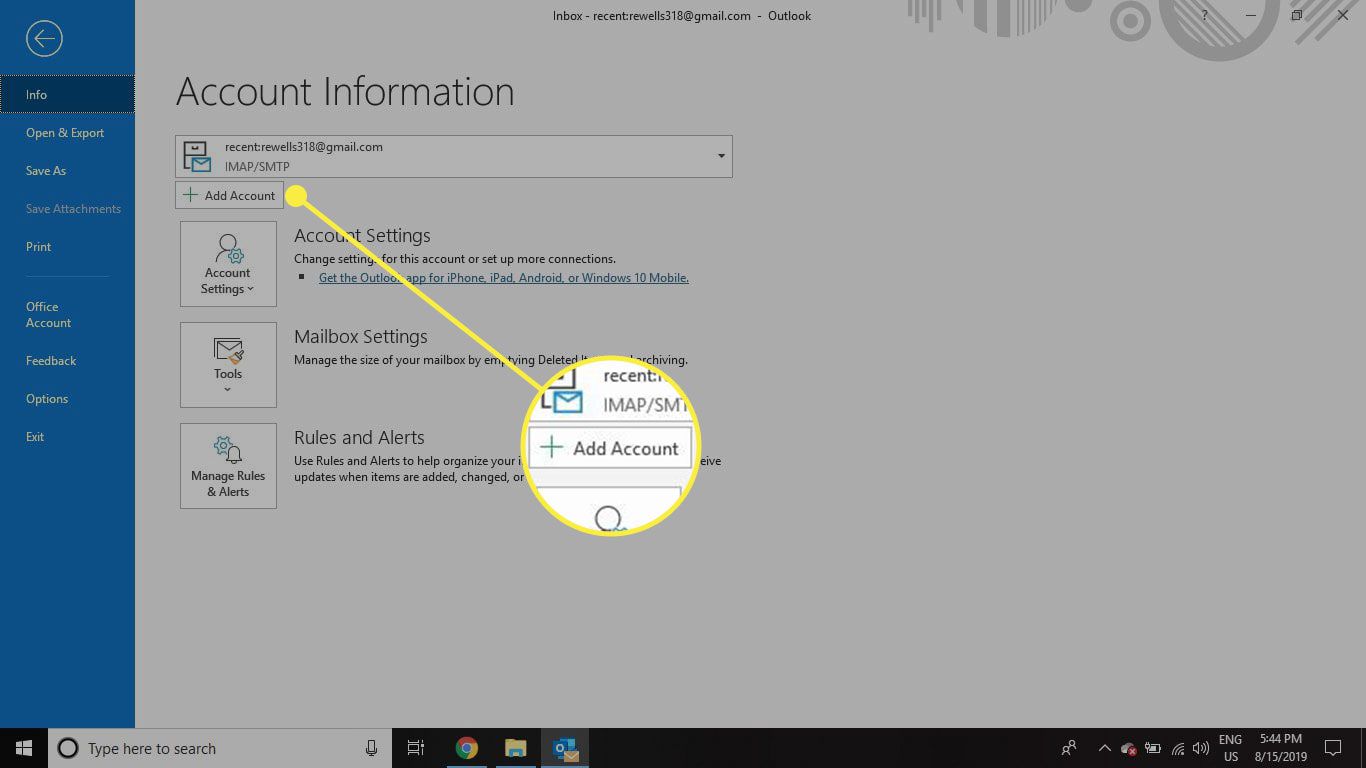Viewport: 1366px width, 768px height.
Task: Open the clock showing 5:44 PM
Action: pyautogui.click(x=1281, y=748)
